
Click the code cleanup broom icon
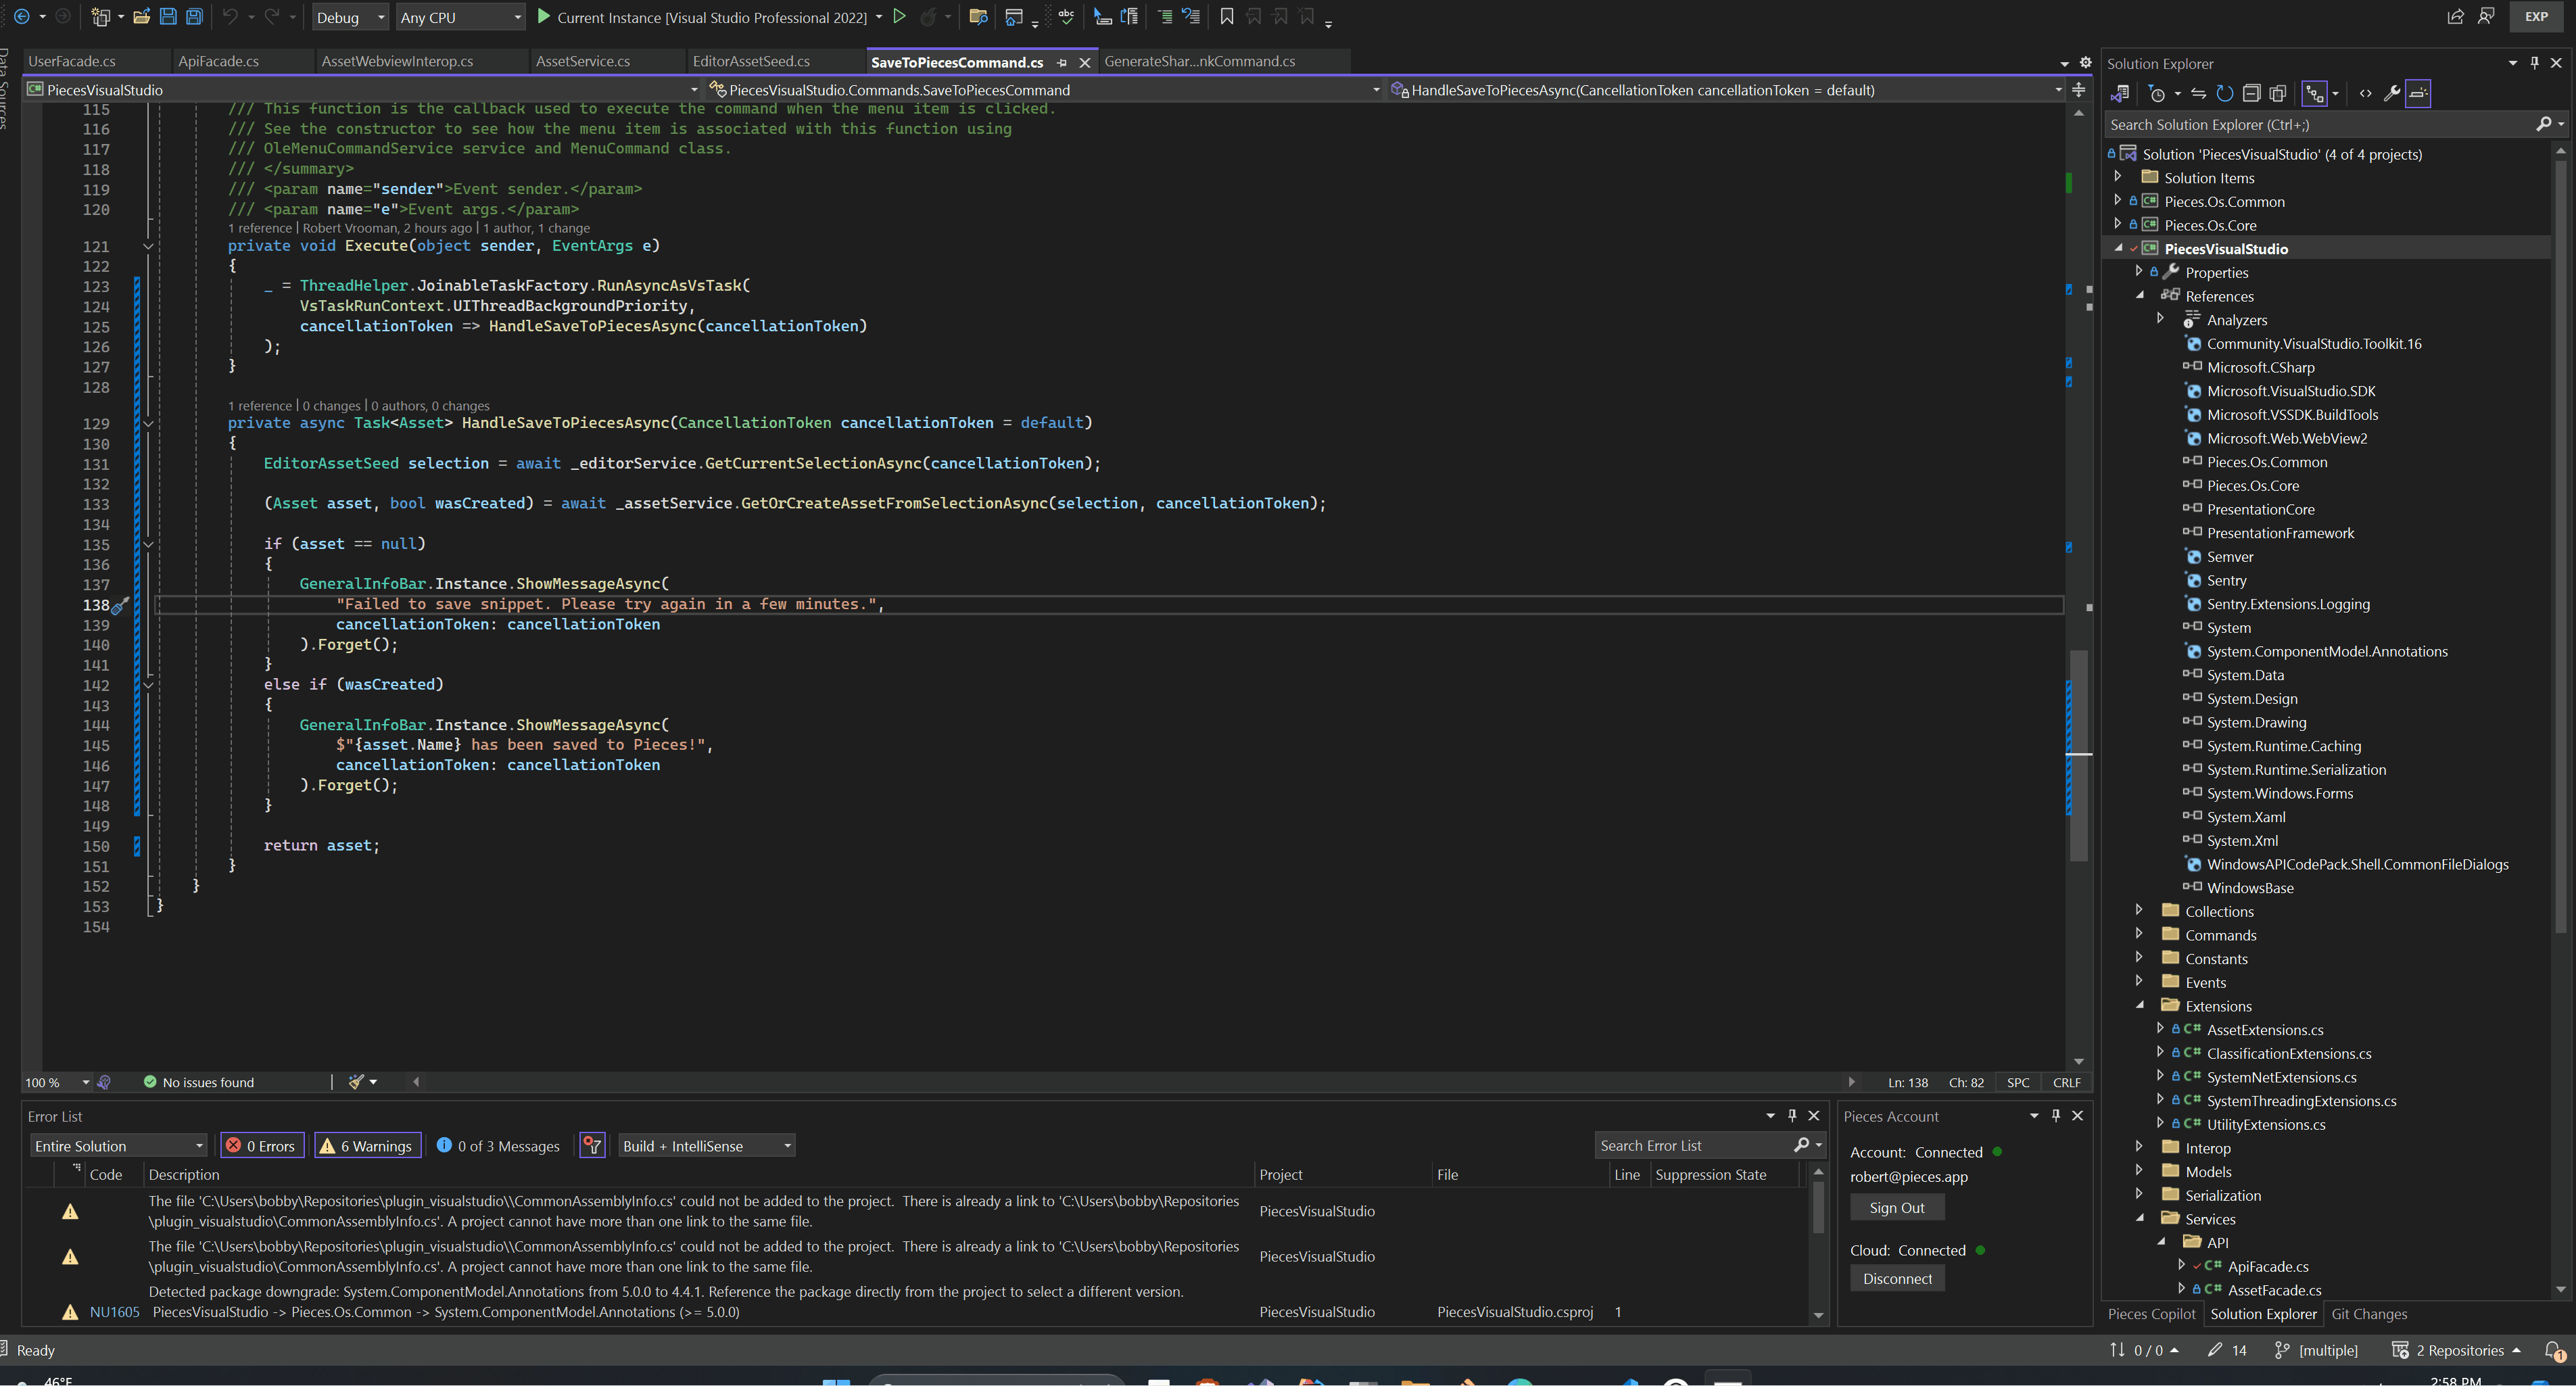(x=356, y=1082)
